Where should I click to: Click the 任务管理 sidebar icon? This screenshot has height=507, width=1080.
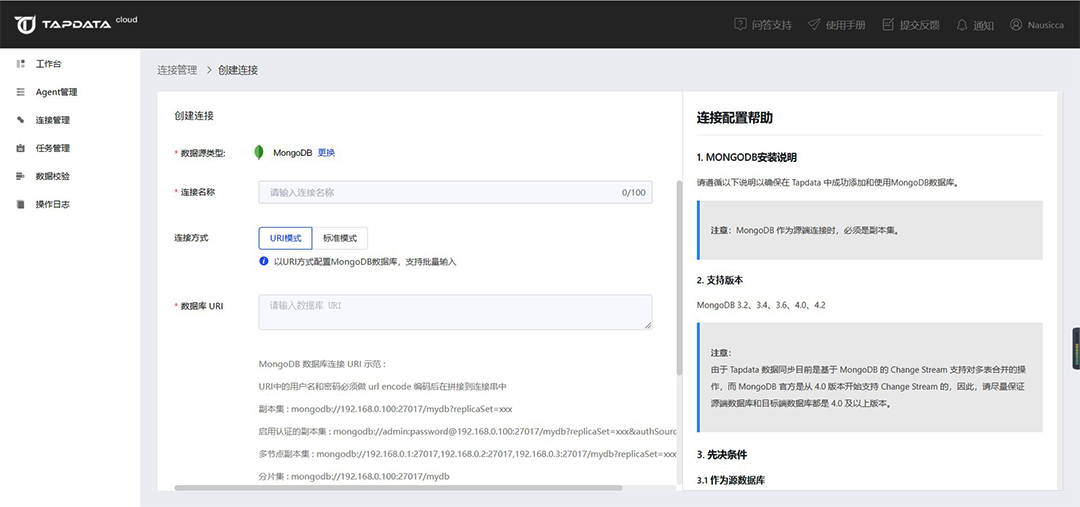pos(21,148)
